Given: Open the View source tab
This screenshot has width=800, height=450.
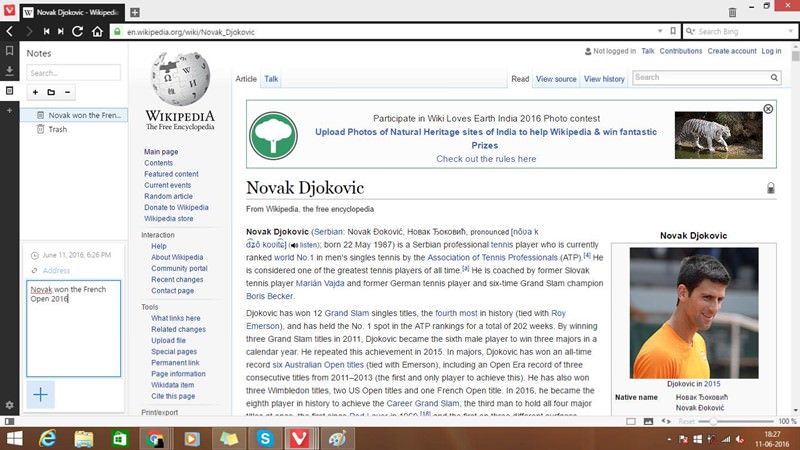Looking at the screenshot, I should click(556, 79).
